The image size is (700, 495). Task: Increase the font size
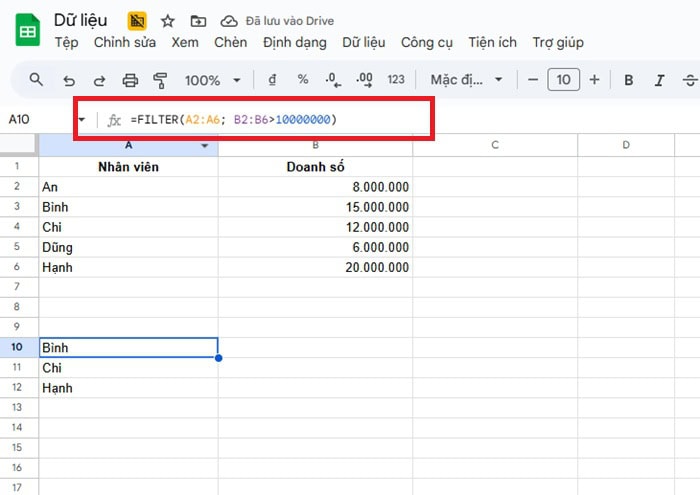point(594,80)
